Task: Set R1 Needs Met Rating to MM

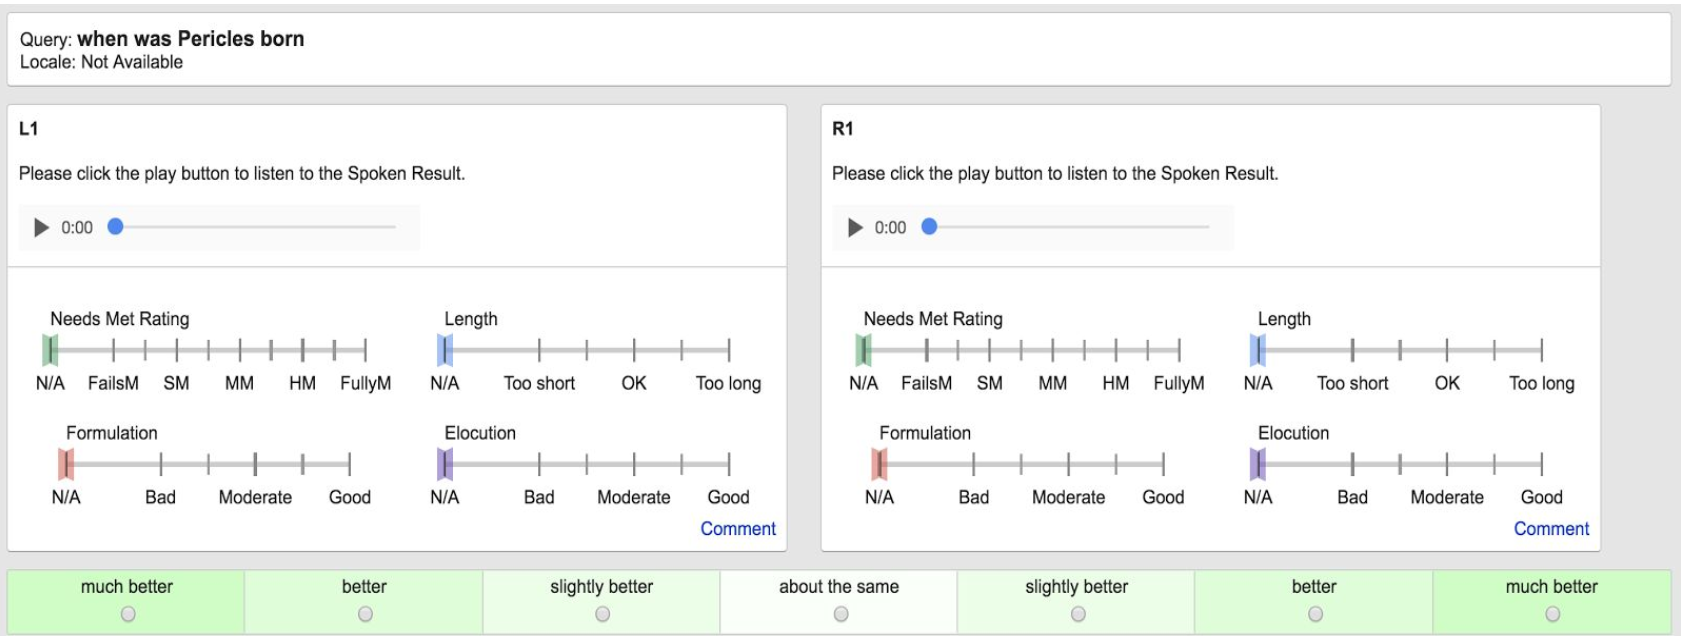Action: [x=1052, y=350]
